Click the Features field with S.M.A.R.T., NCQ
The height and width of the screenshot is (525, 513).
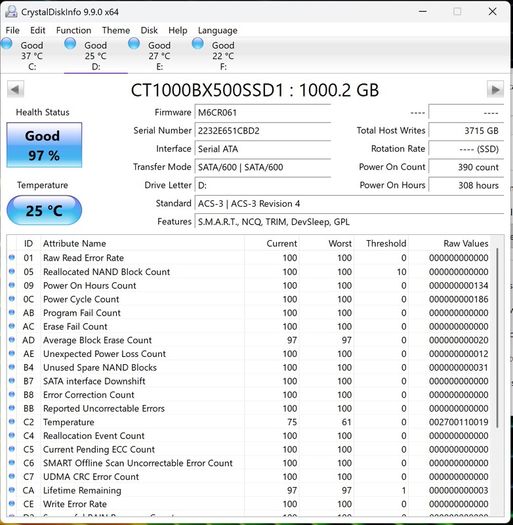coord(349,221)
